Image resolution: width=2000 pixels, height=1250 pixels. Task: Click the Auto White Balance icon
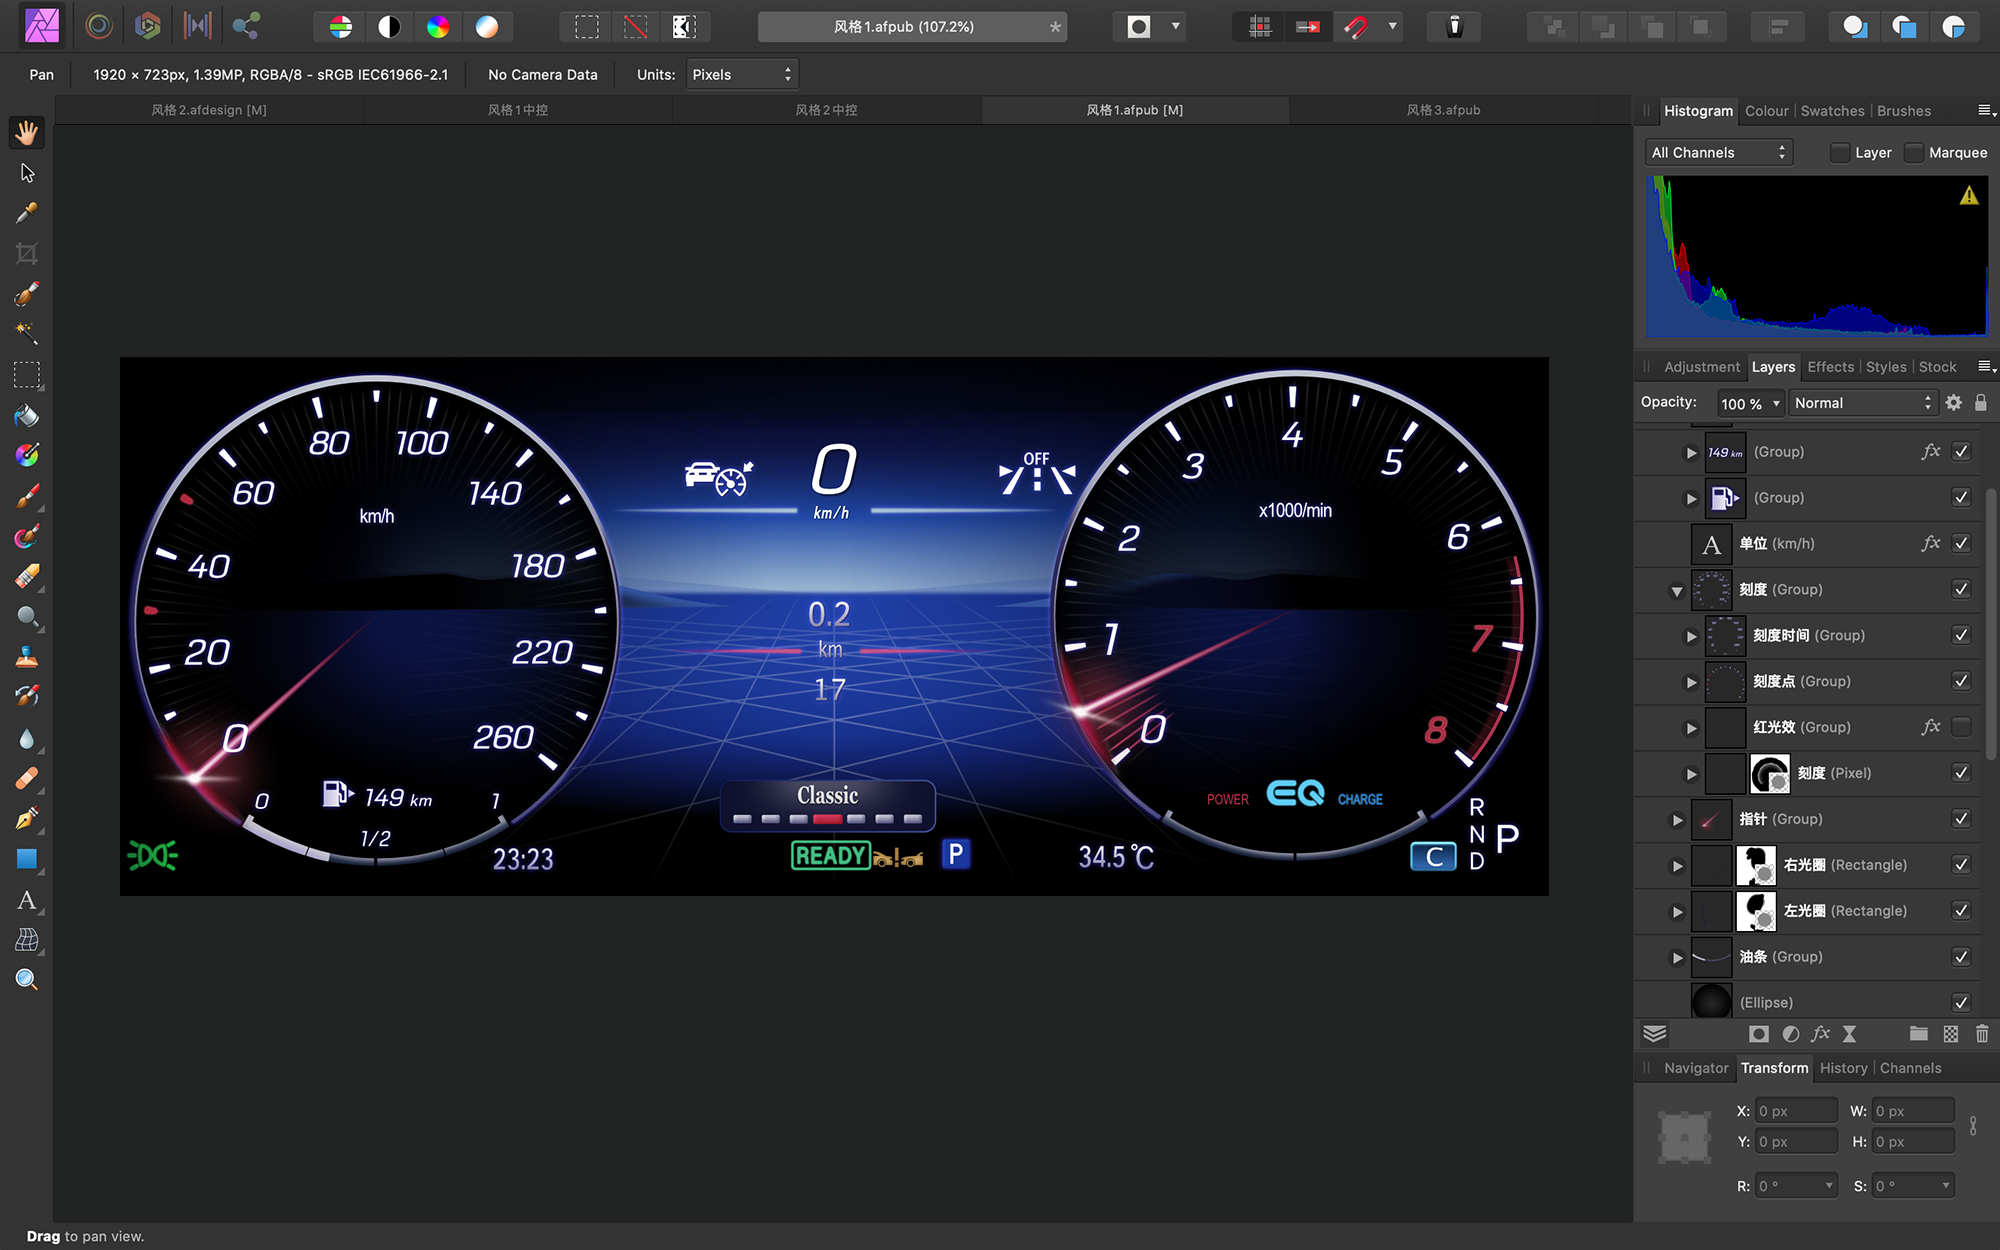[x=486, y=27]
